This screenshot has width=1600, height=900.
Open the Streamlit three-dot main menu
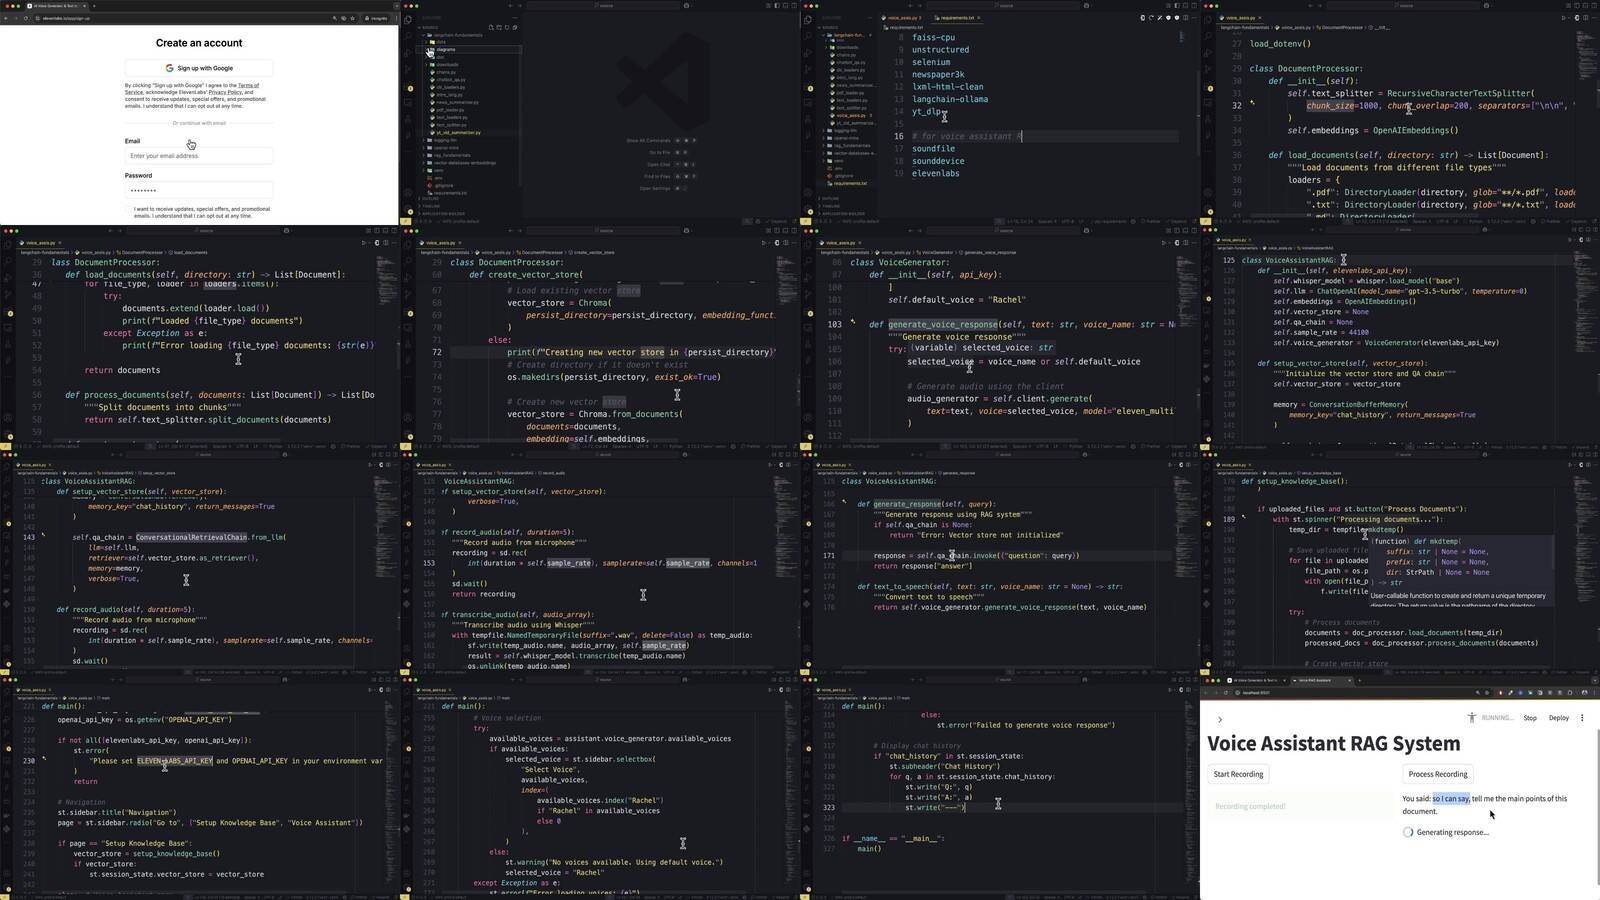[1582, 718]
